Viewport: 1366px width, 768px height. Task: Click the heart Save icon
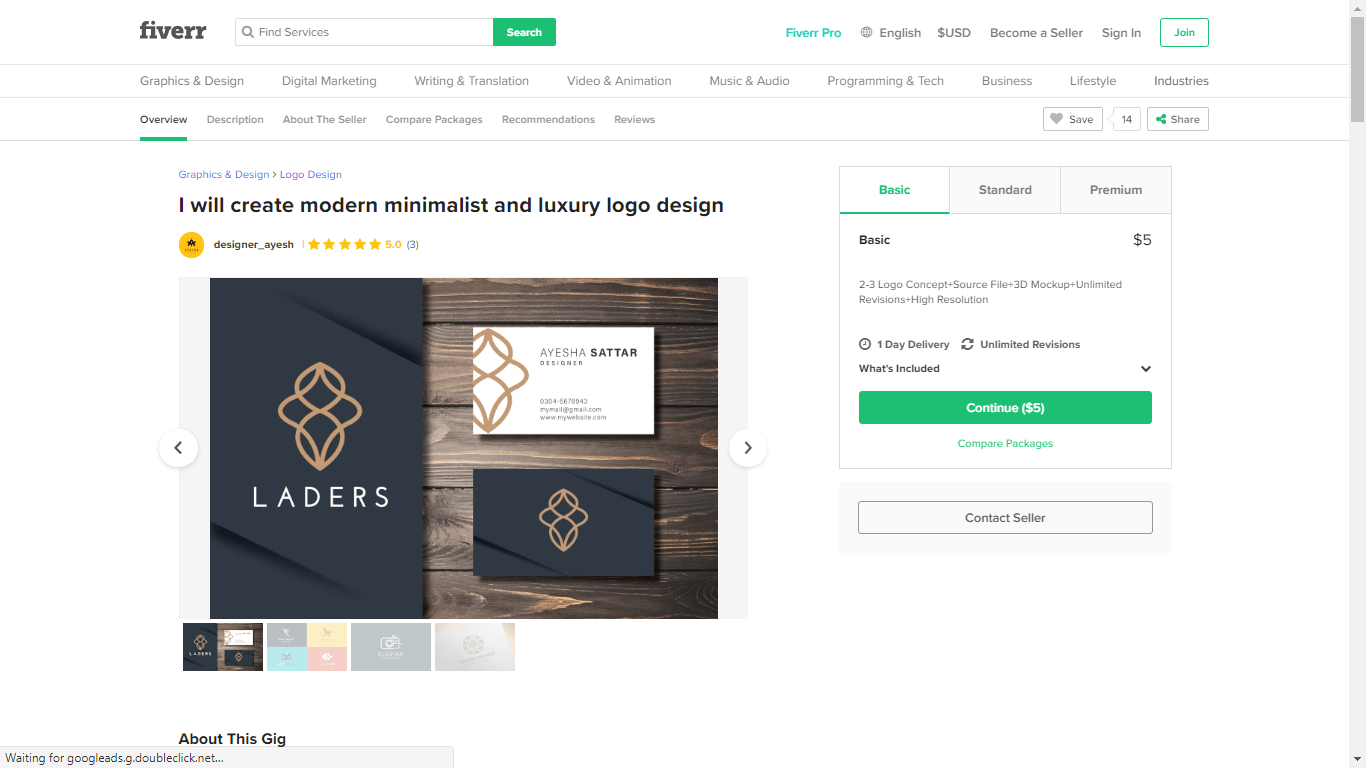1056,119
